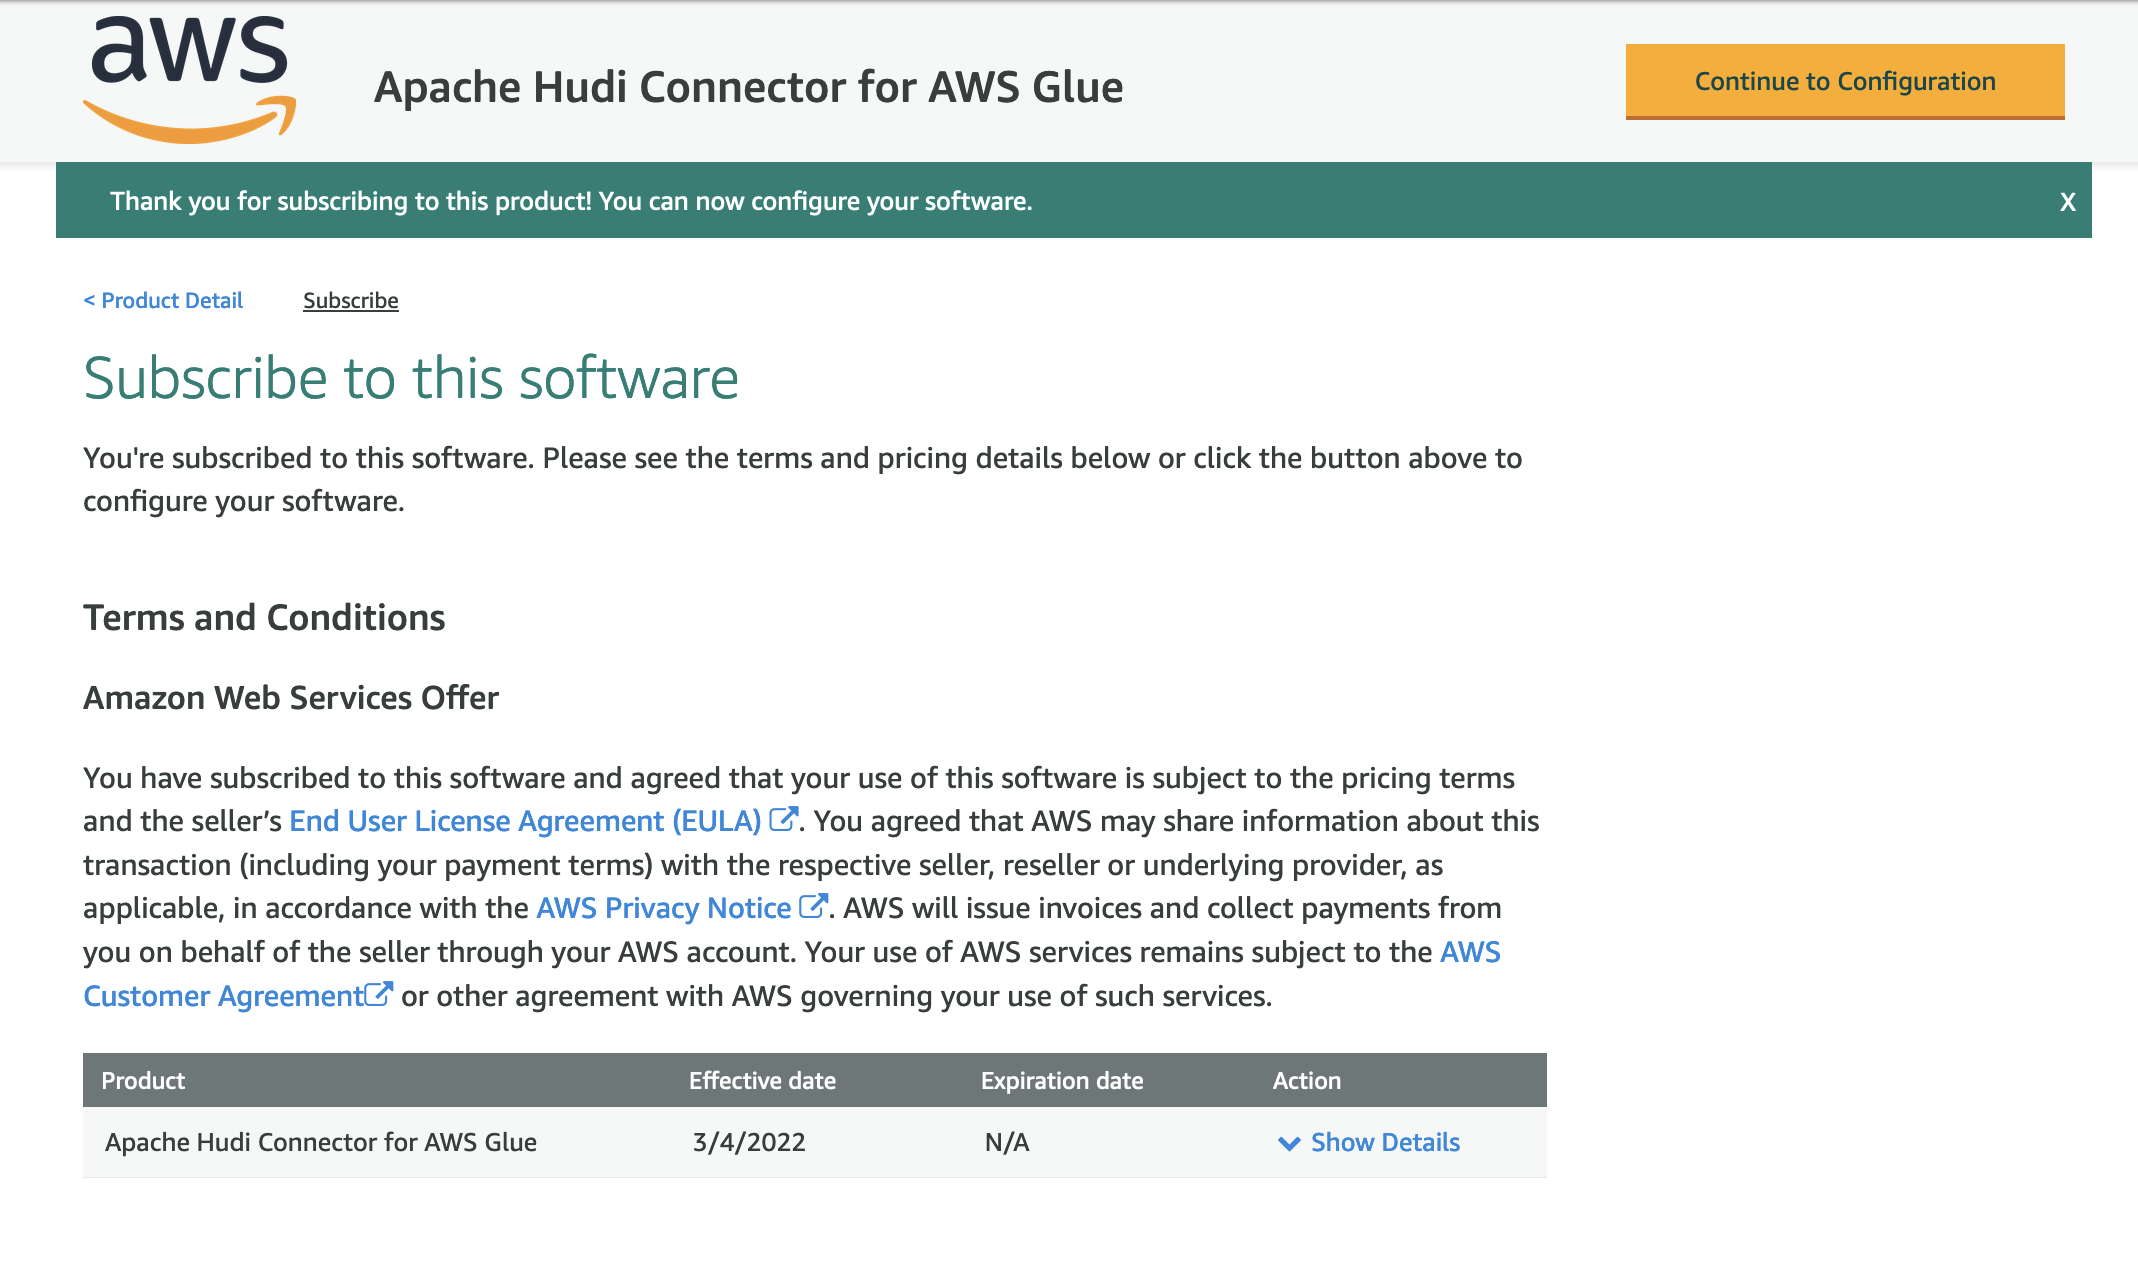Click the page title Apache Hudi Connector
2138x1274 pixels.
(x=748, y=87)
